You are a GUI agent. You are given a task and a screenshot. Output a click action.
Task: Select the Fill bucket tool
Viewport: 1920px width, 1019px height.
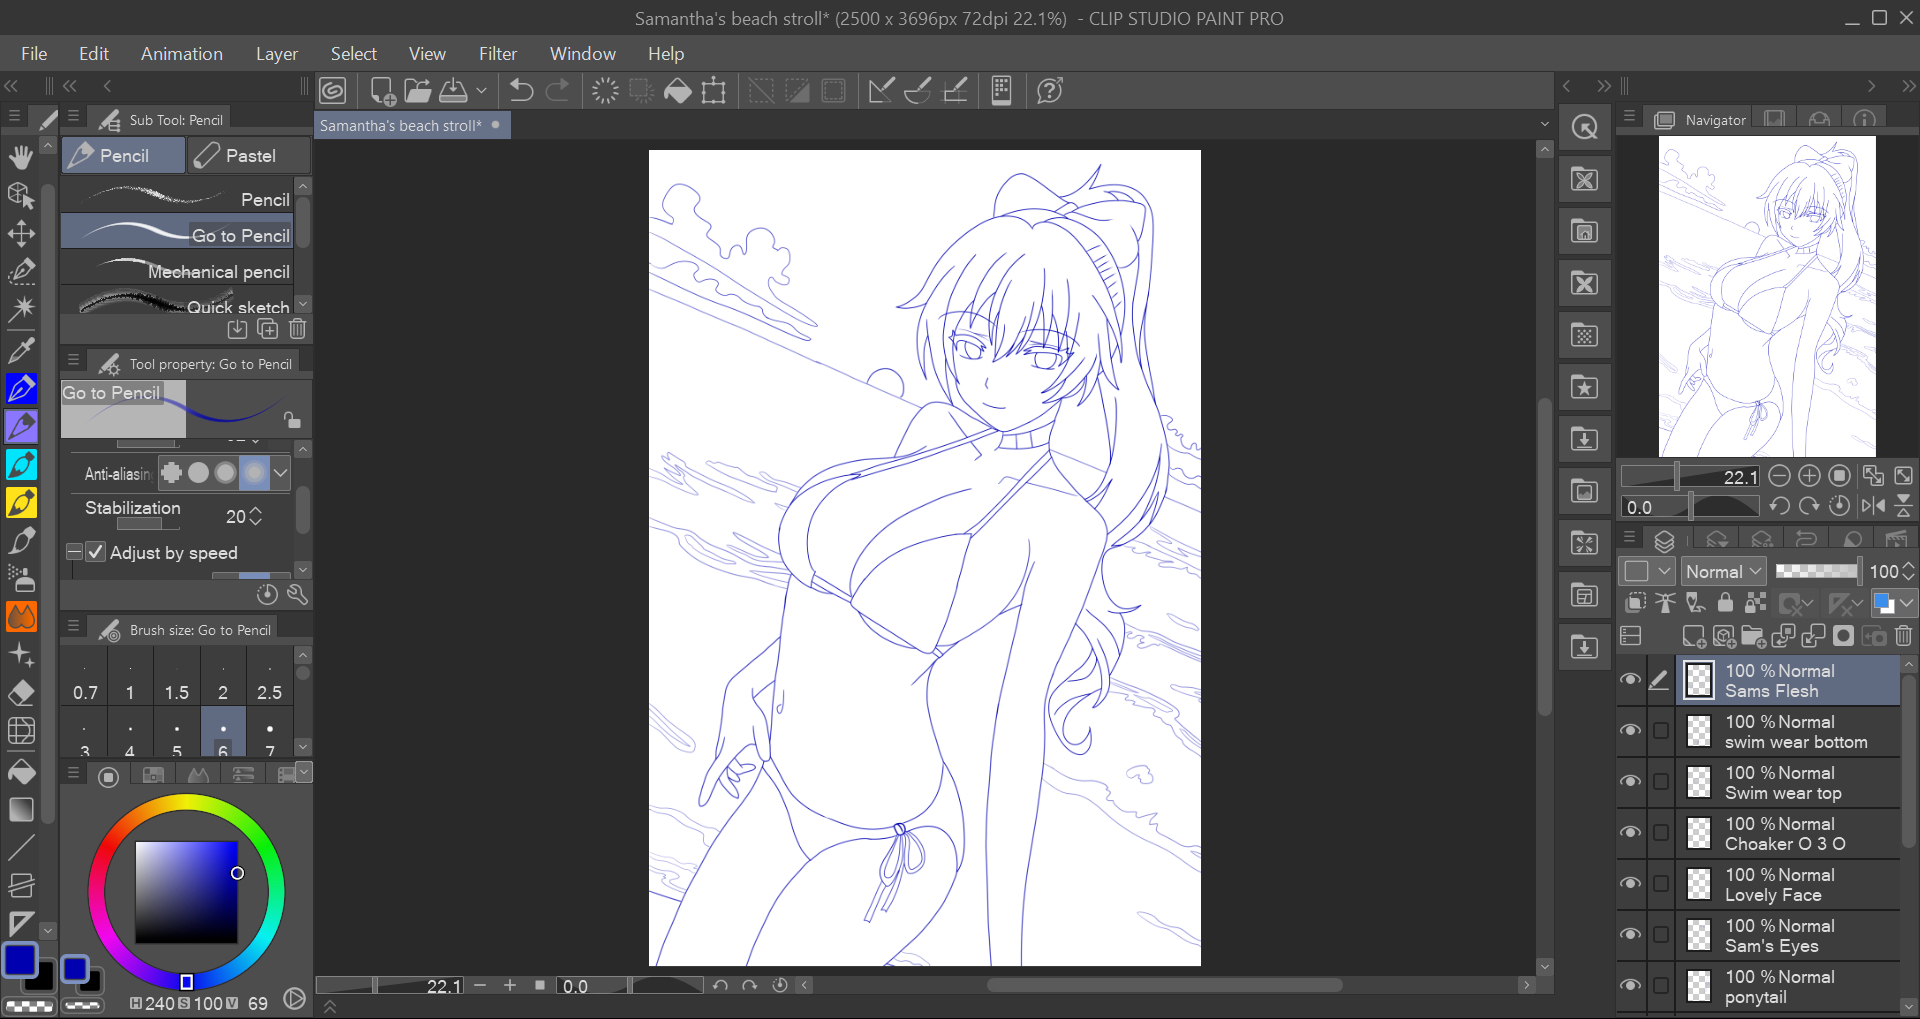click(21, 771)
